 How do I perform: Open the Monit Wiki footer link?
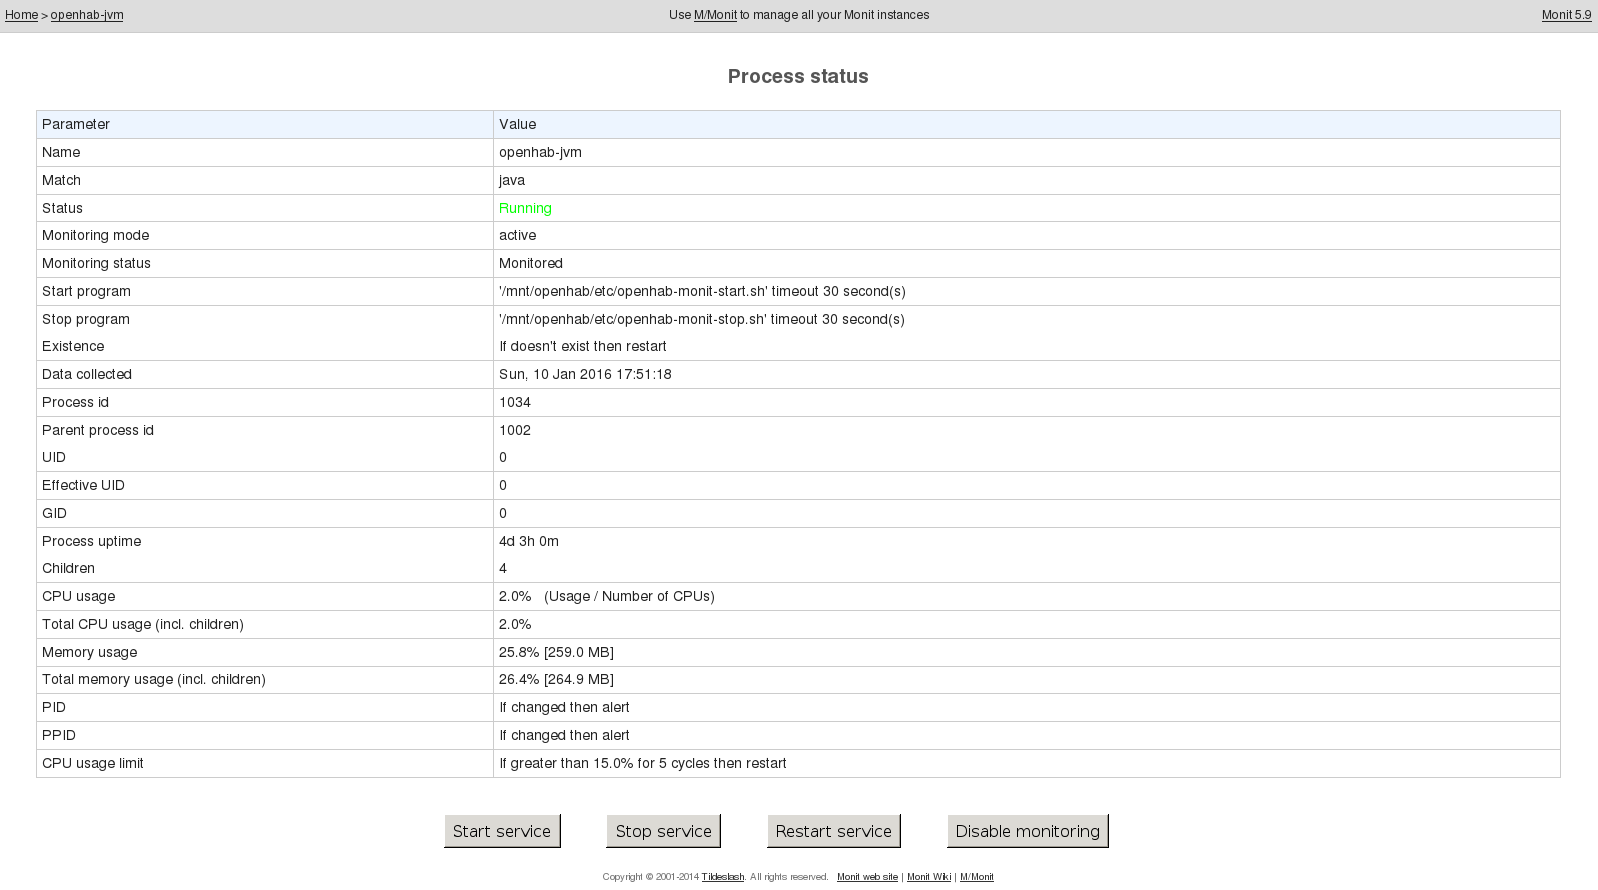(928, 877)
